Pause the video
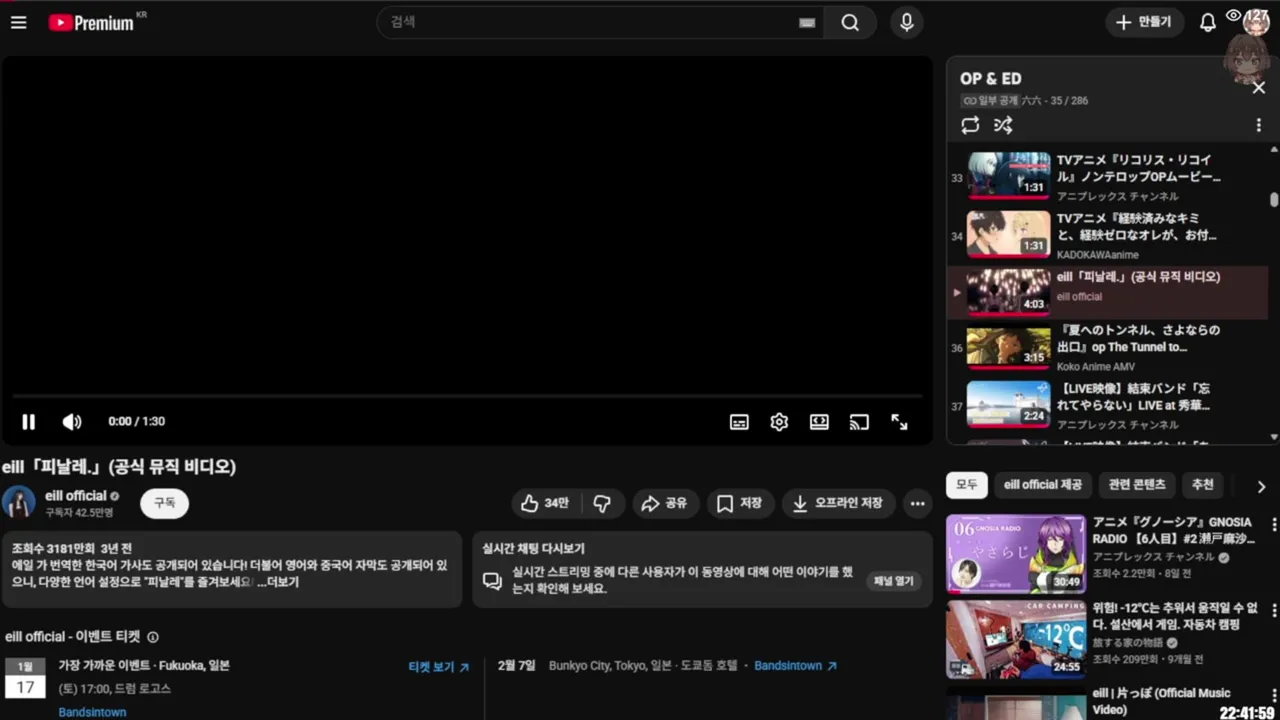 (28, 422)
